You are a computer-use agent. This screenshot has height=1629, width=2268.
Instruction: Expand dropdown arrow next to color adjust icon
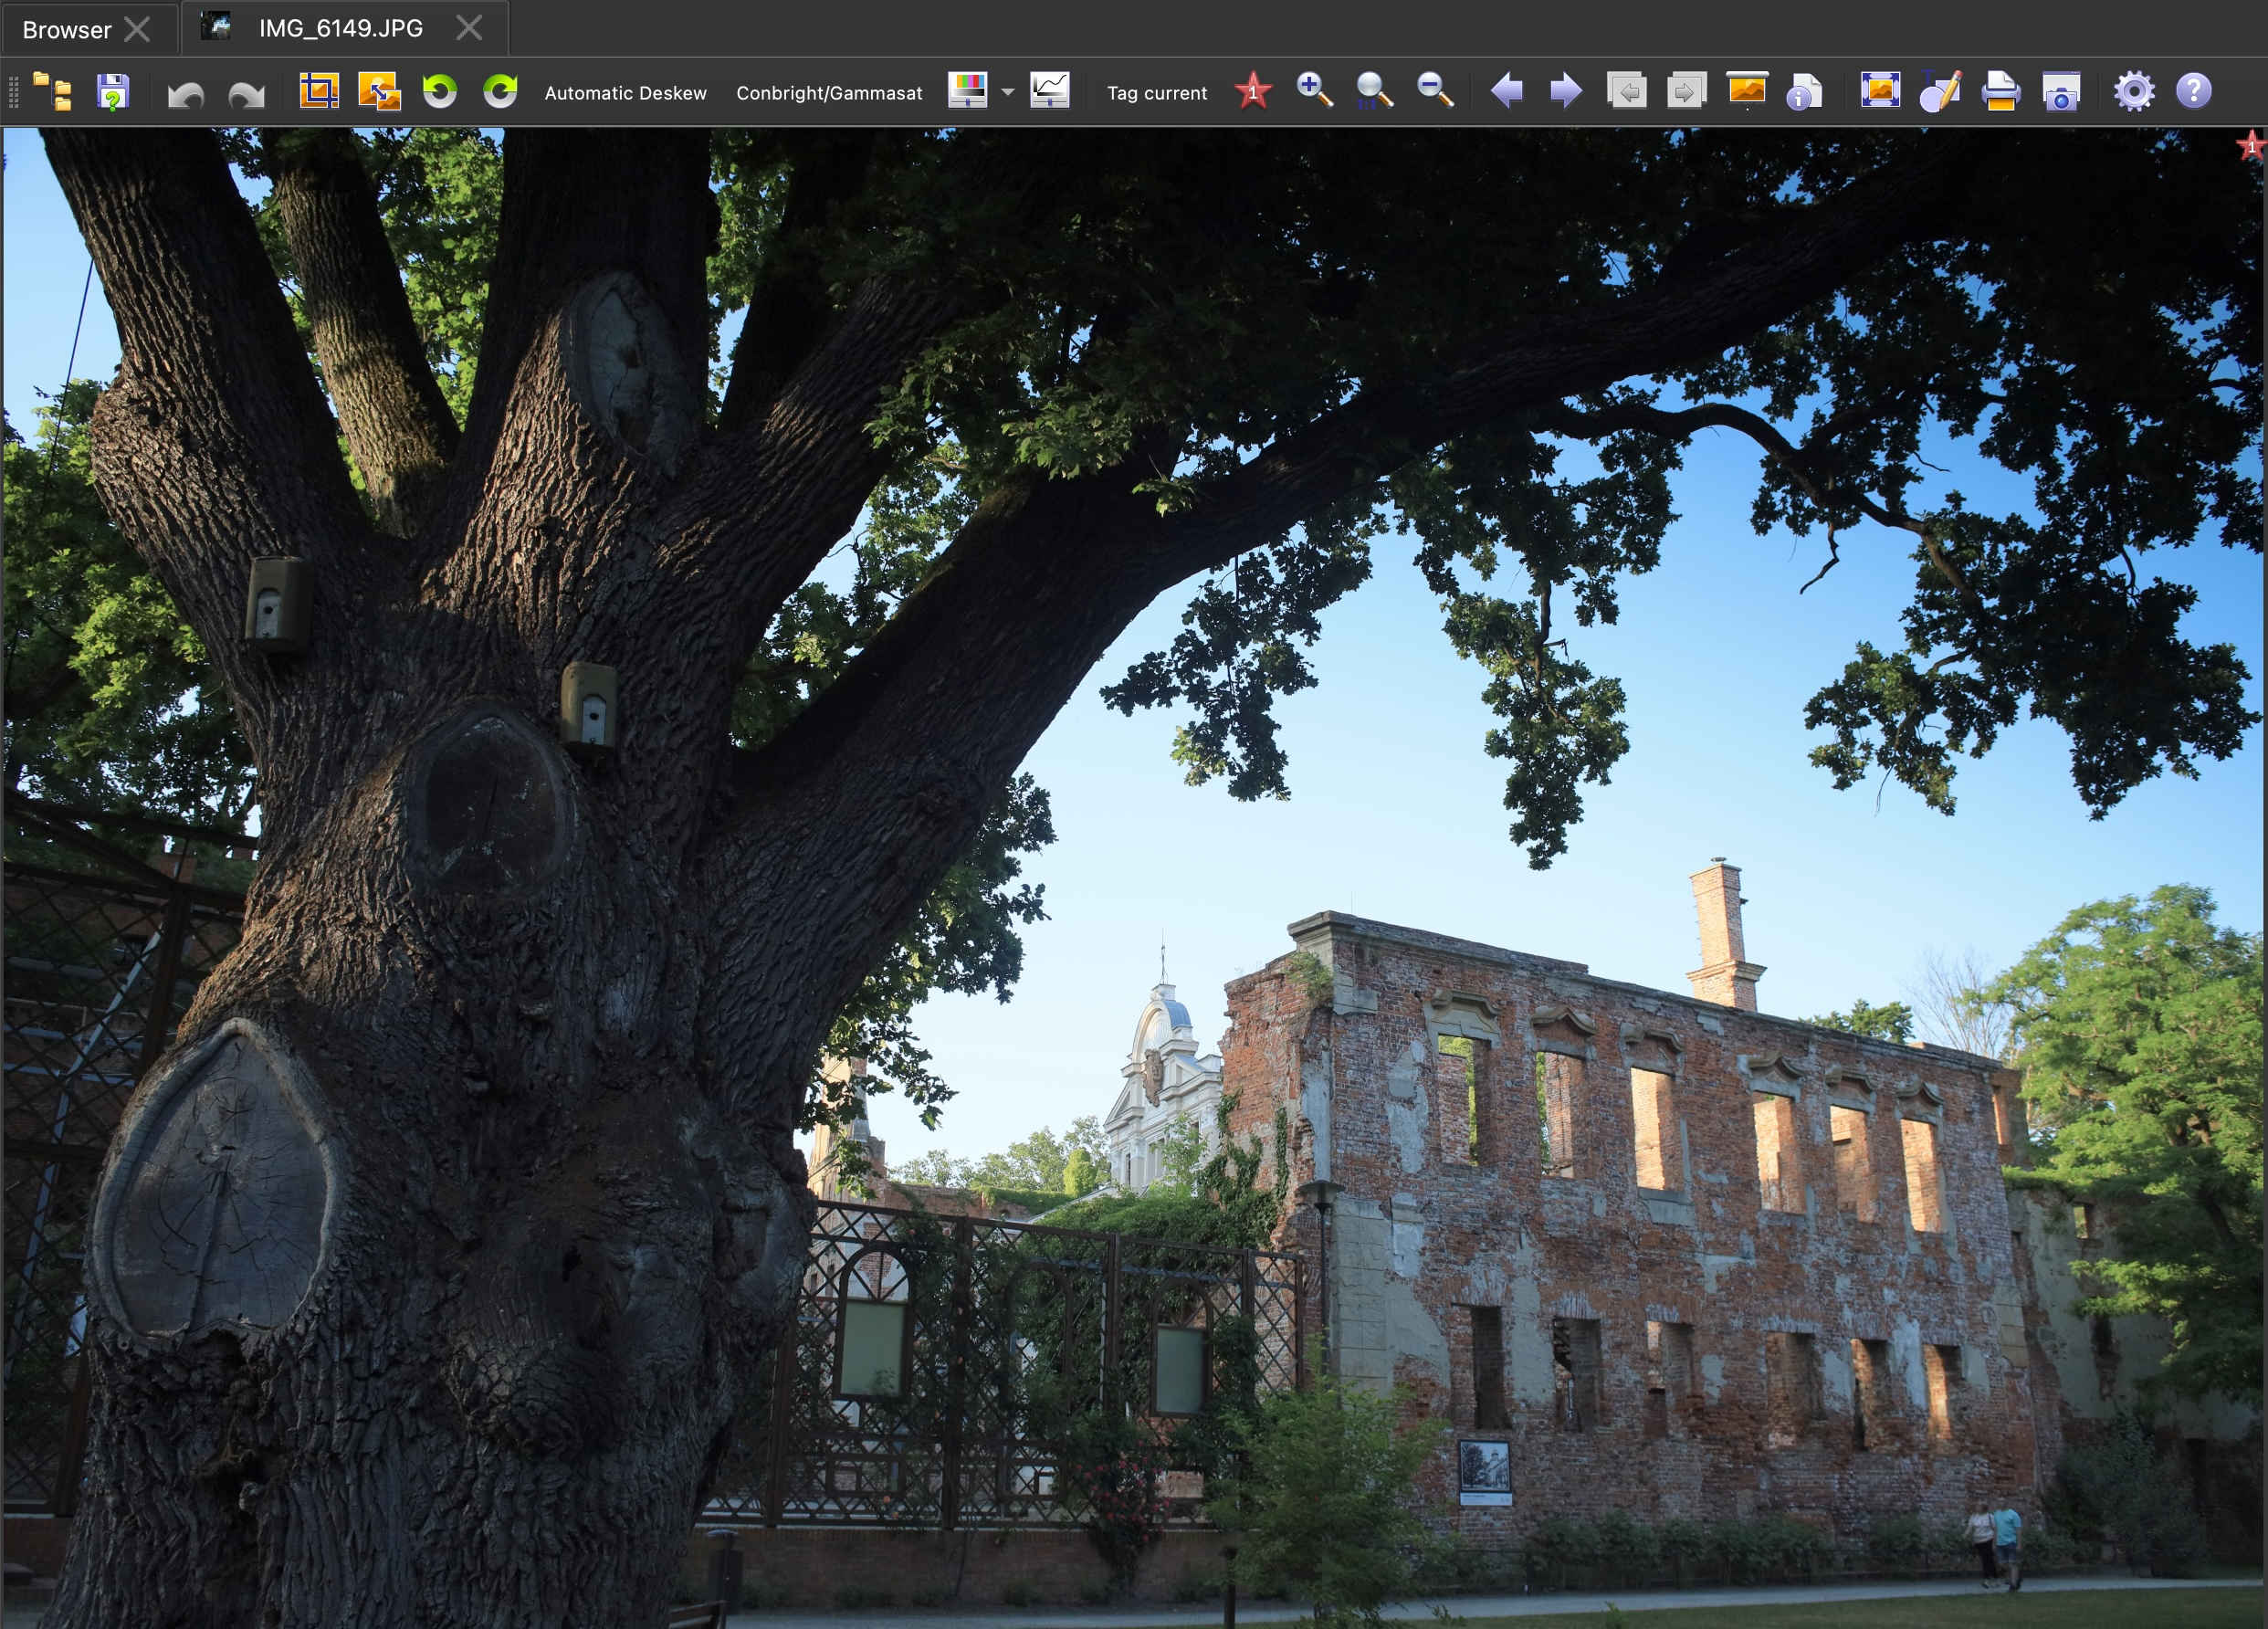click(x=1008, y=92)
